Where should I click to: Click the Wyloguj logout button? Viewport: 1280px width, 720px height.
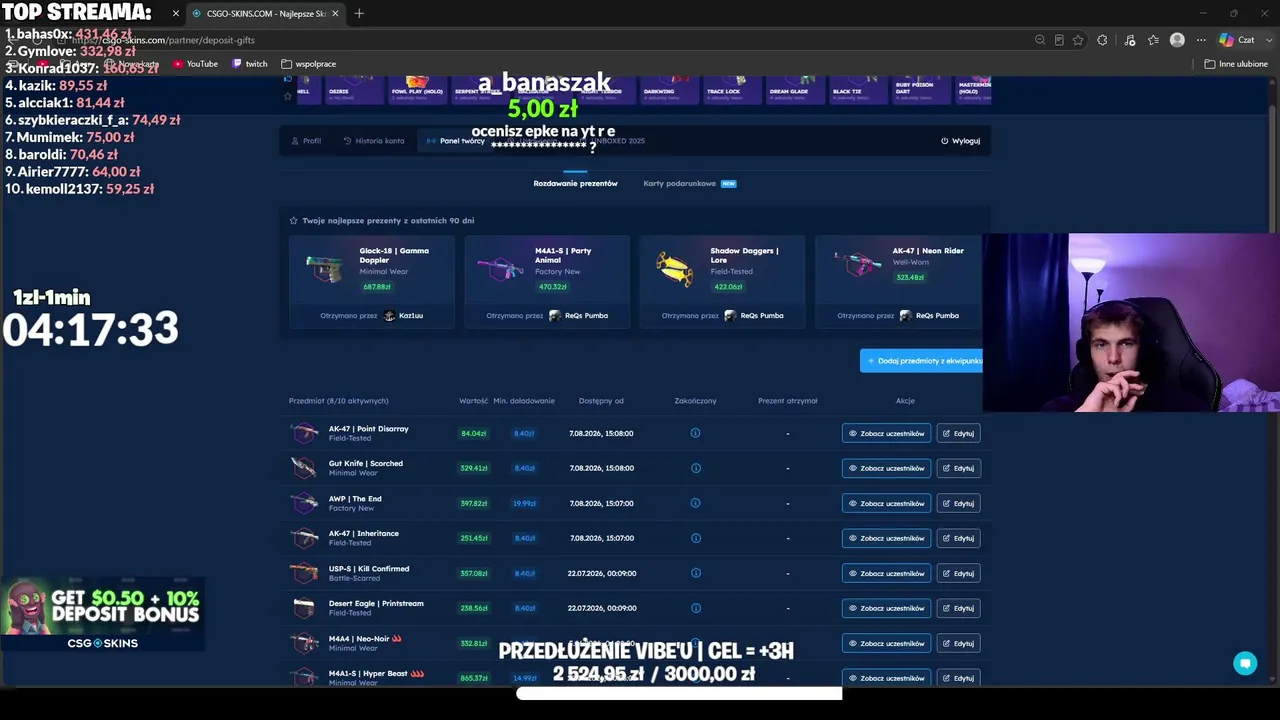(960, 141)
